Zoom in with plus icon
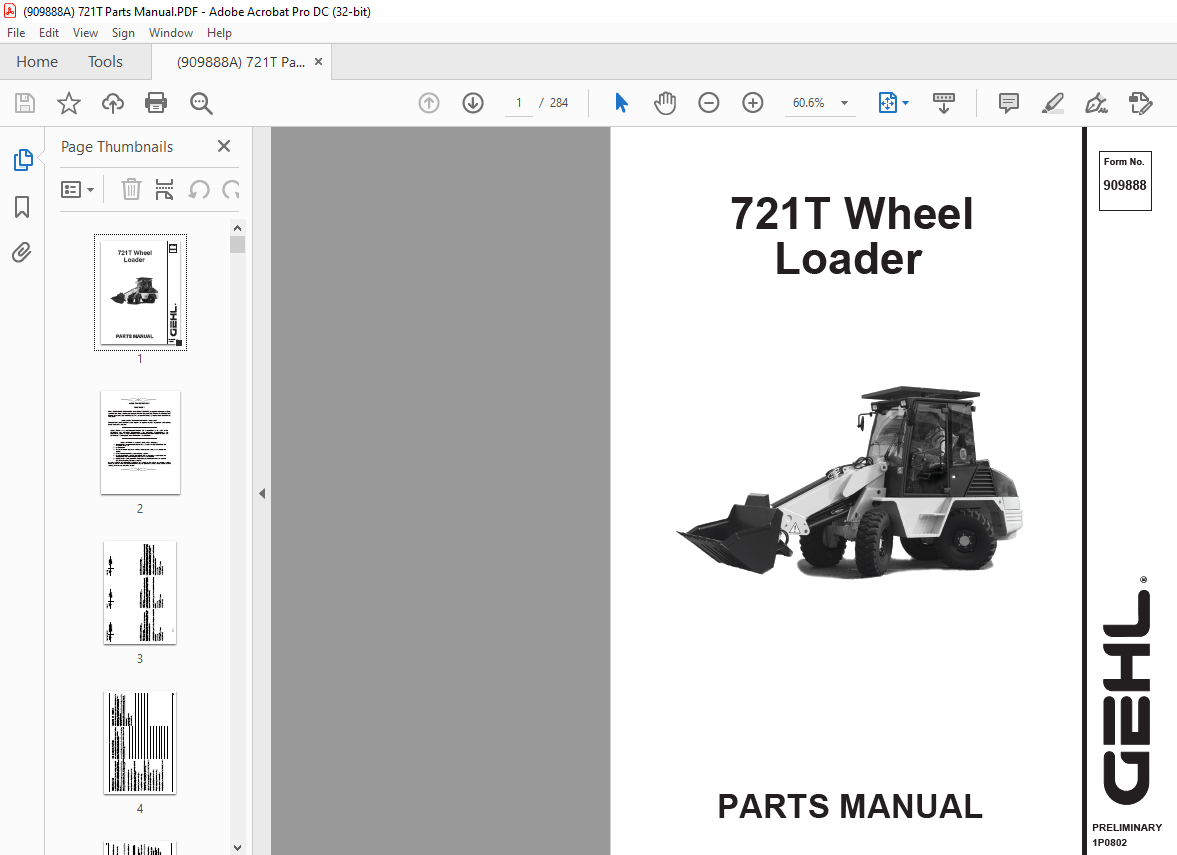This screenshot has height=855, width=1177. 752,103
